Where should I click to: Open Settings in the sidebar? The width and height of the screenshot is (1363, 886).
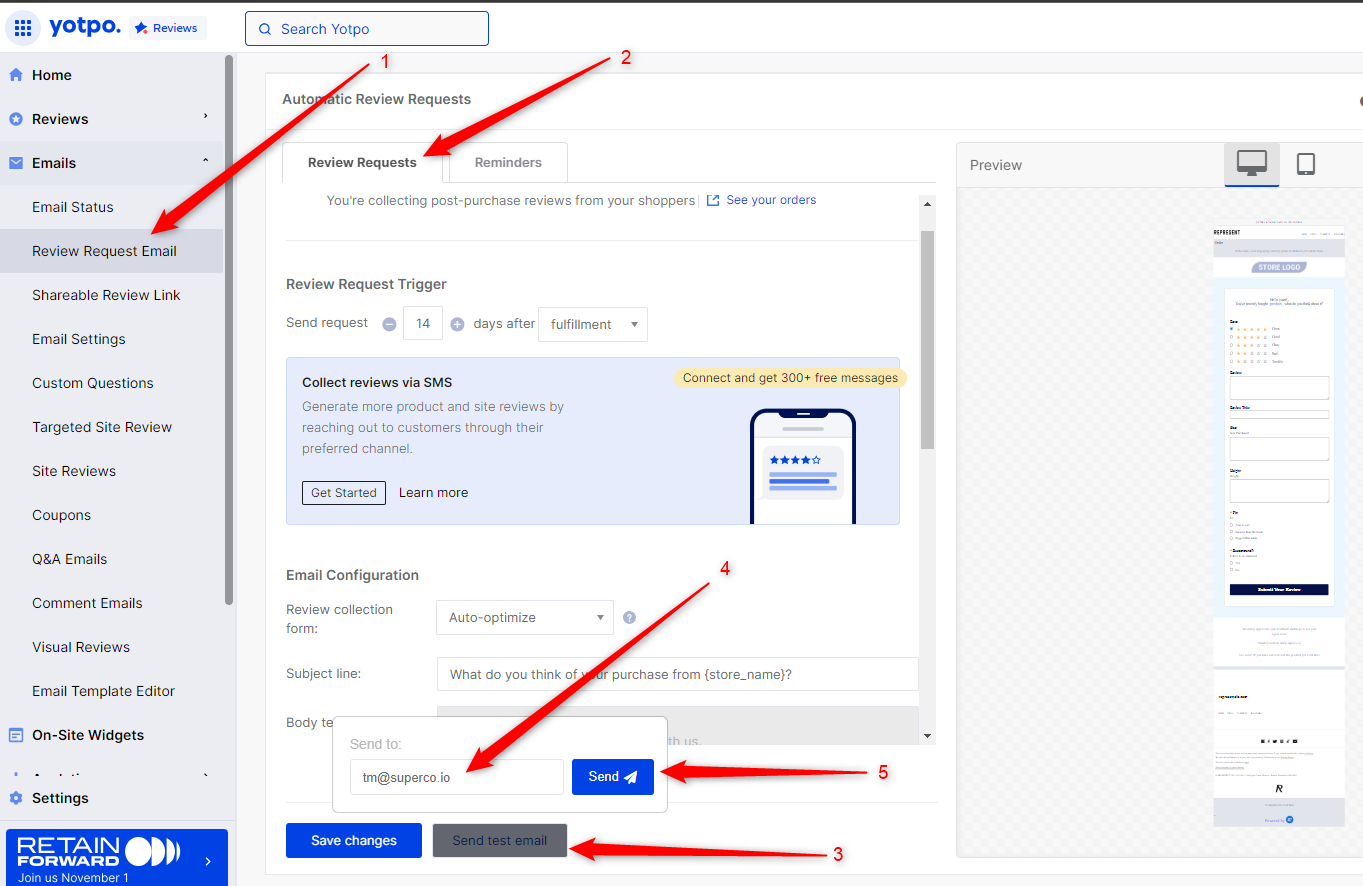60,798
